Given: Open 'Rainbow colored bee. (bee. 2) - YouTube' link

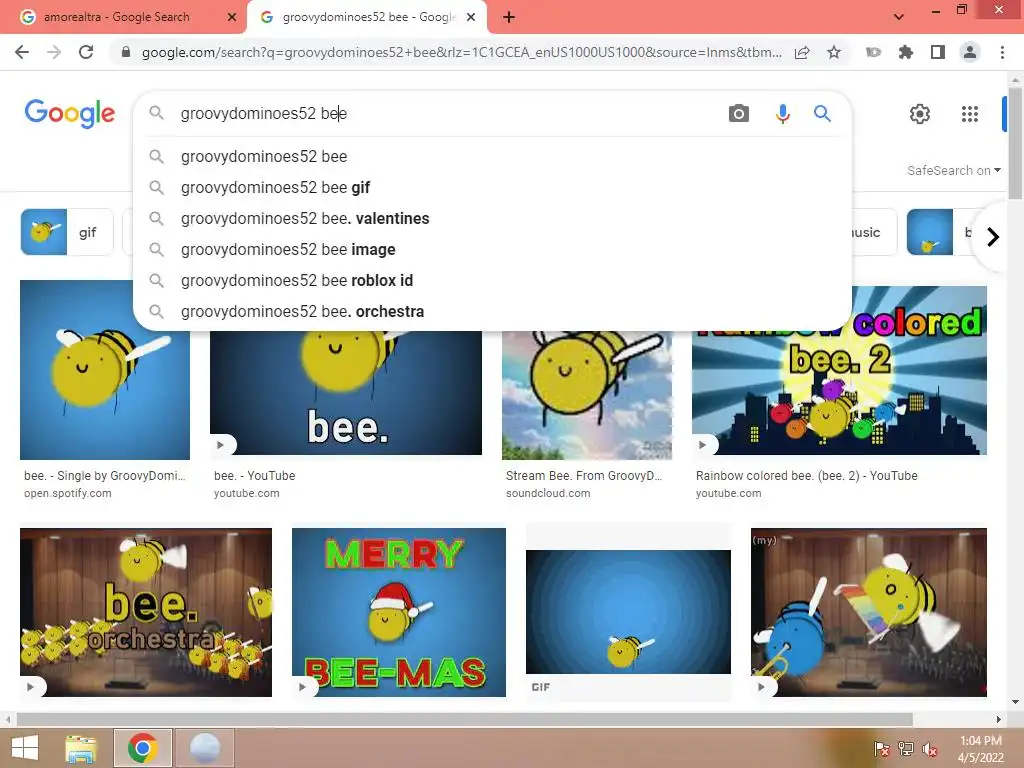Looking at the screenshot, I should coord(807,475).
